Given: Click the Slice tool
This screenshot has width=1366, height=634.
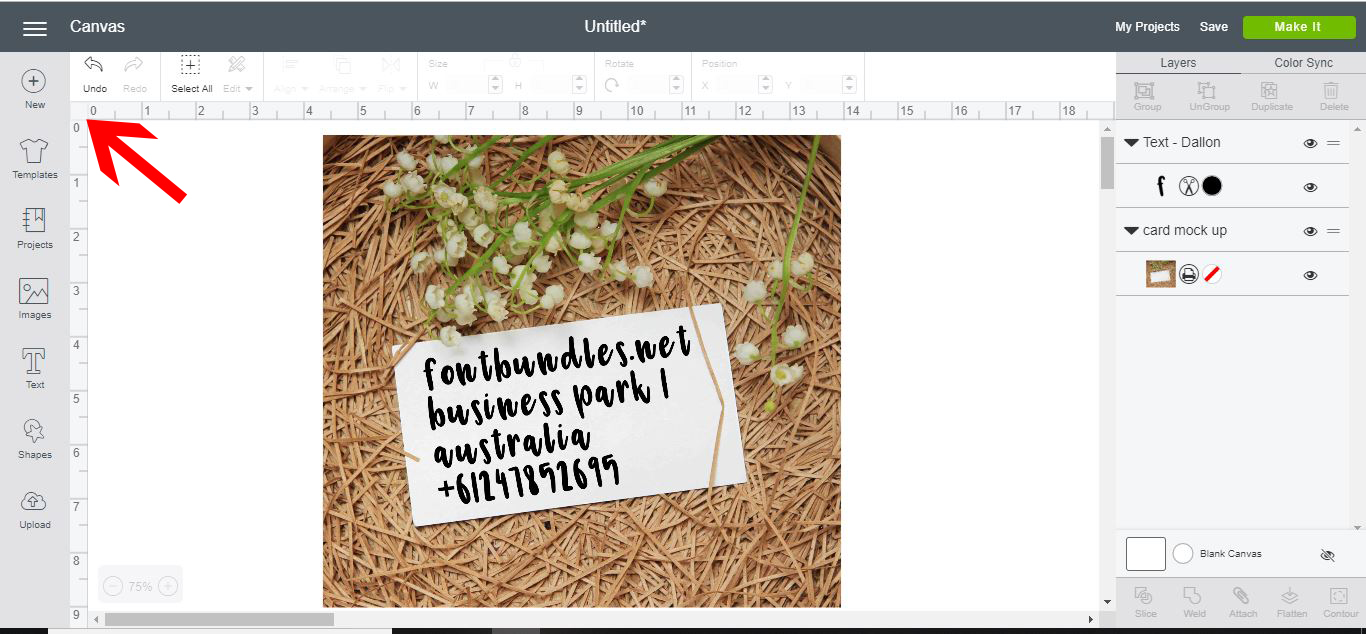Looking at the screenshot, I should 1145,602.
